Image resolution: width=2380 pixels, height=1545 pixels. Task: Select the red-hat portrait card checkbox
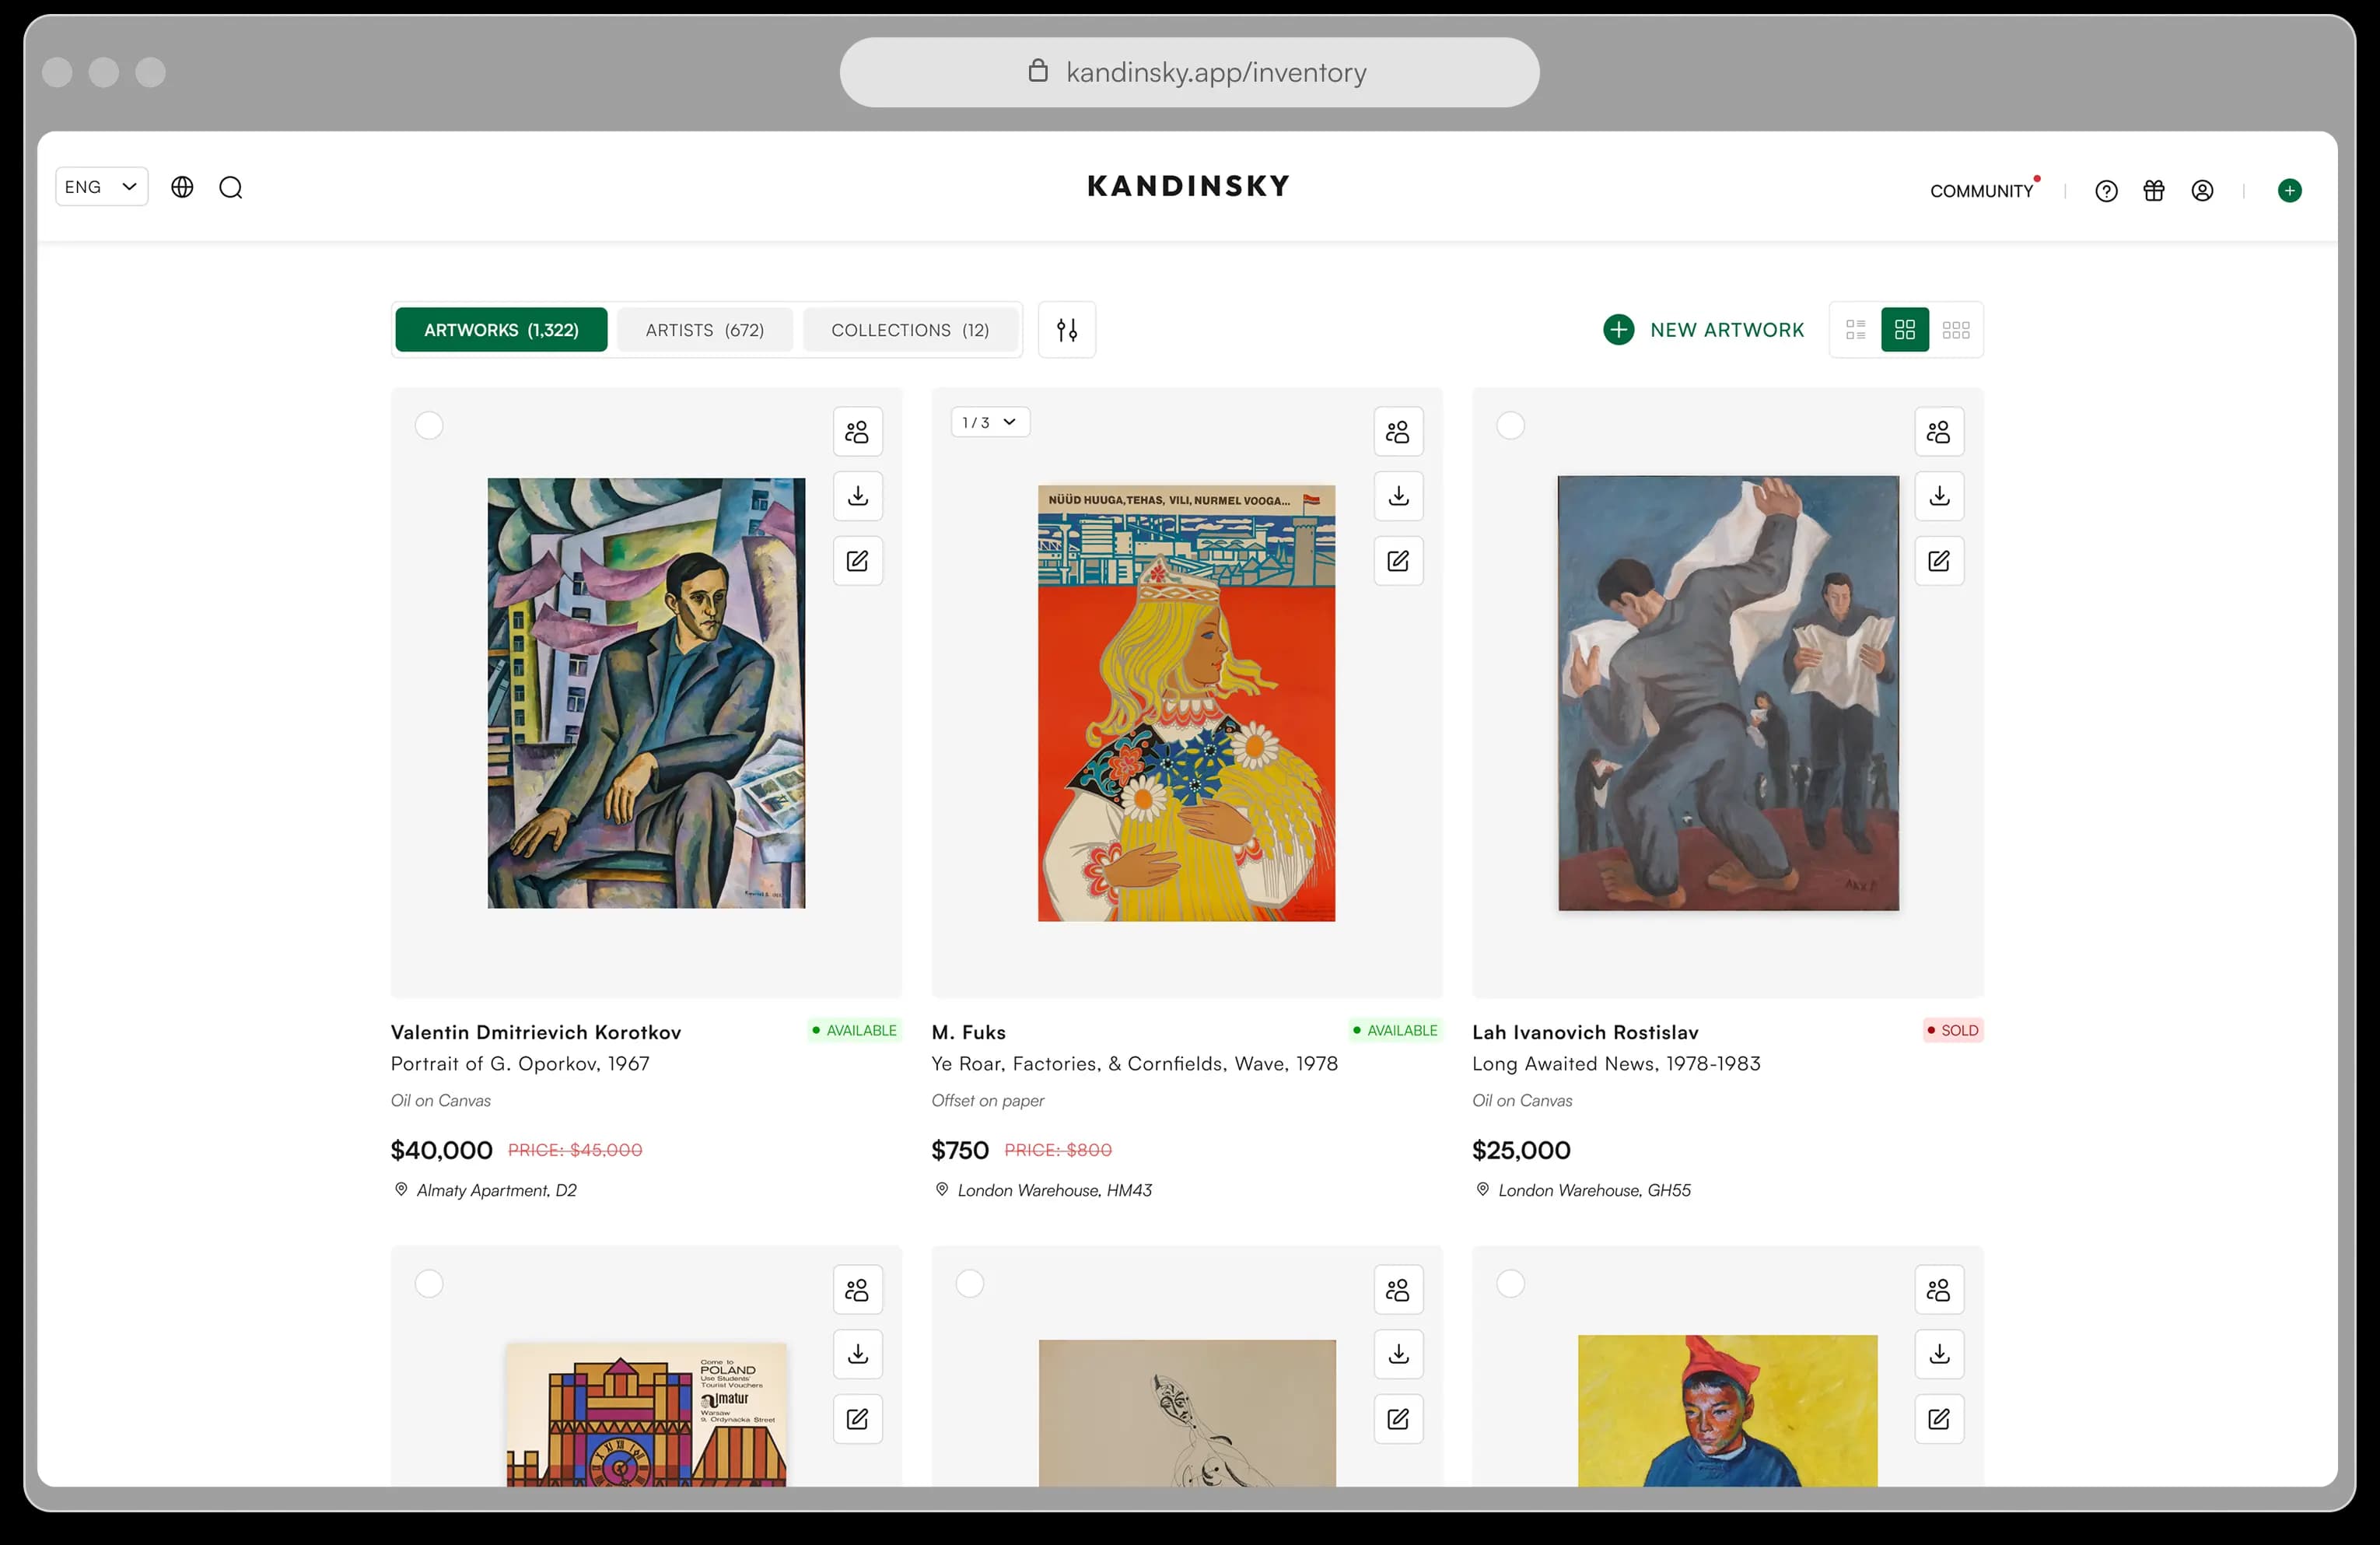tap(1510, 1284)
